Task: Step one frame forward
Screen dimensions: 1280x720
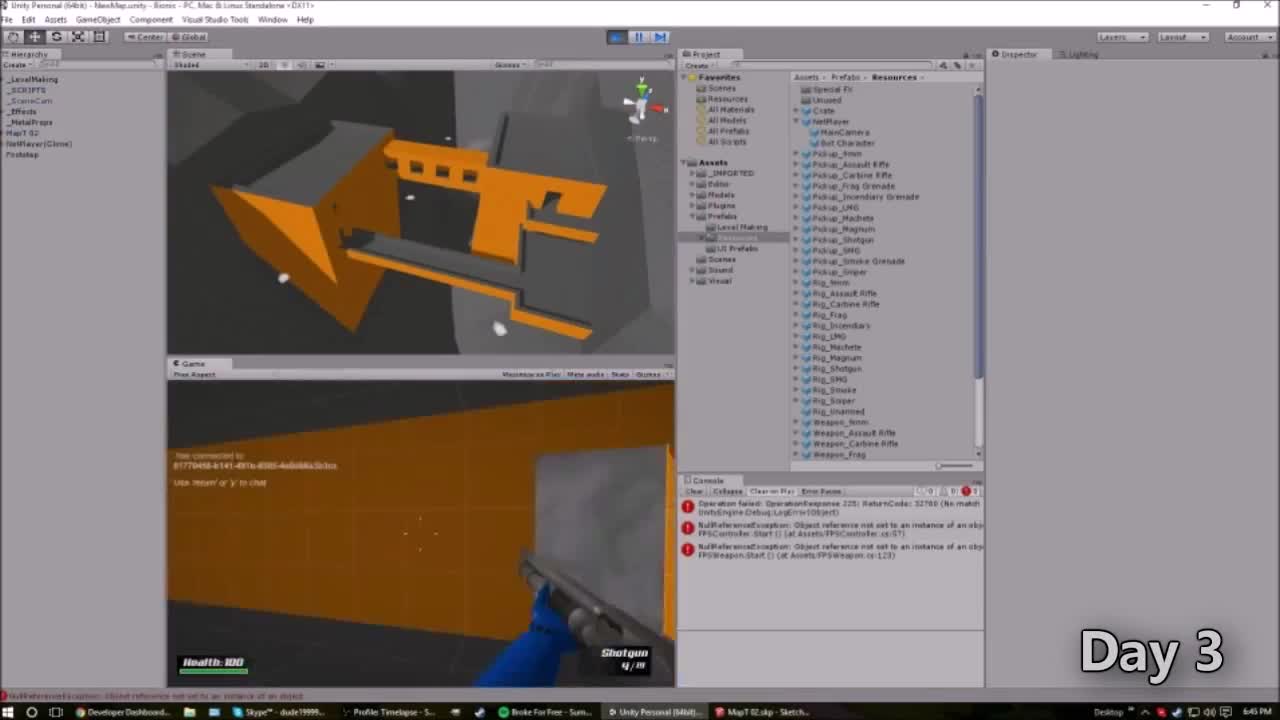Action: [x=660, y=36]
